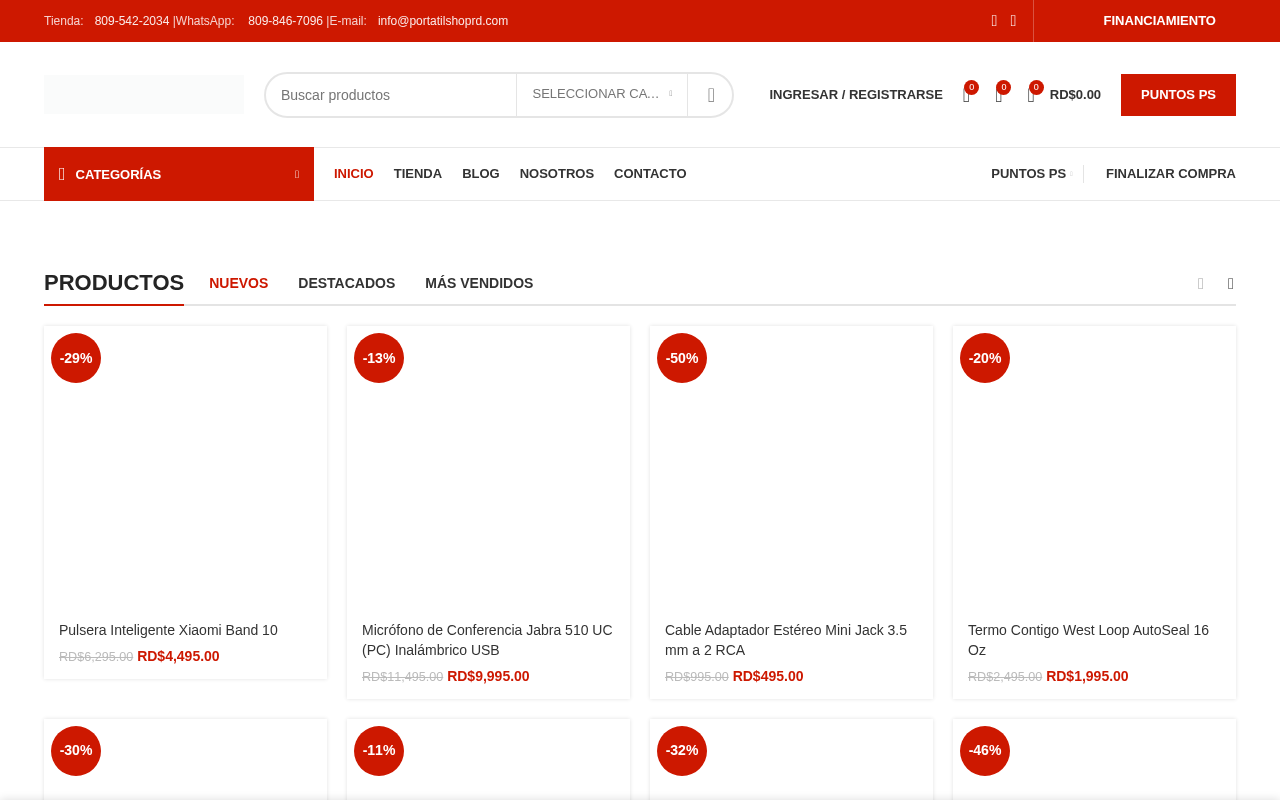Click the -11% discount badge

[x=379, y=751]
